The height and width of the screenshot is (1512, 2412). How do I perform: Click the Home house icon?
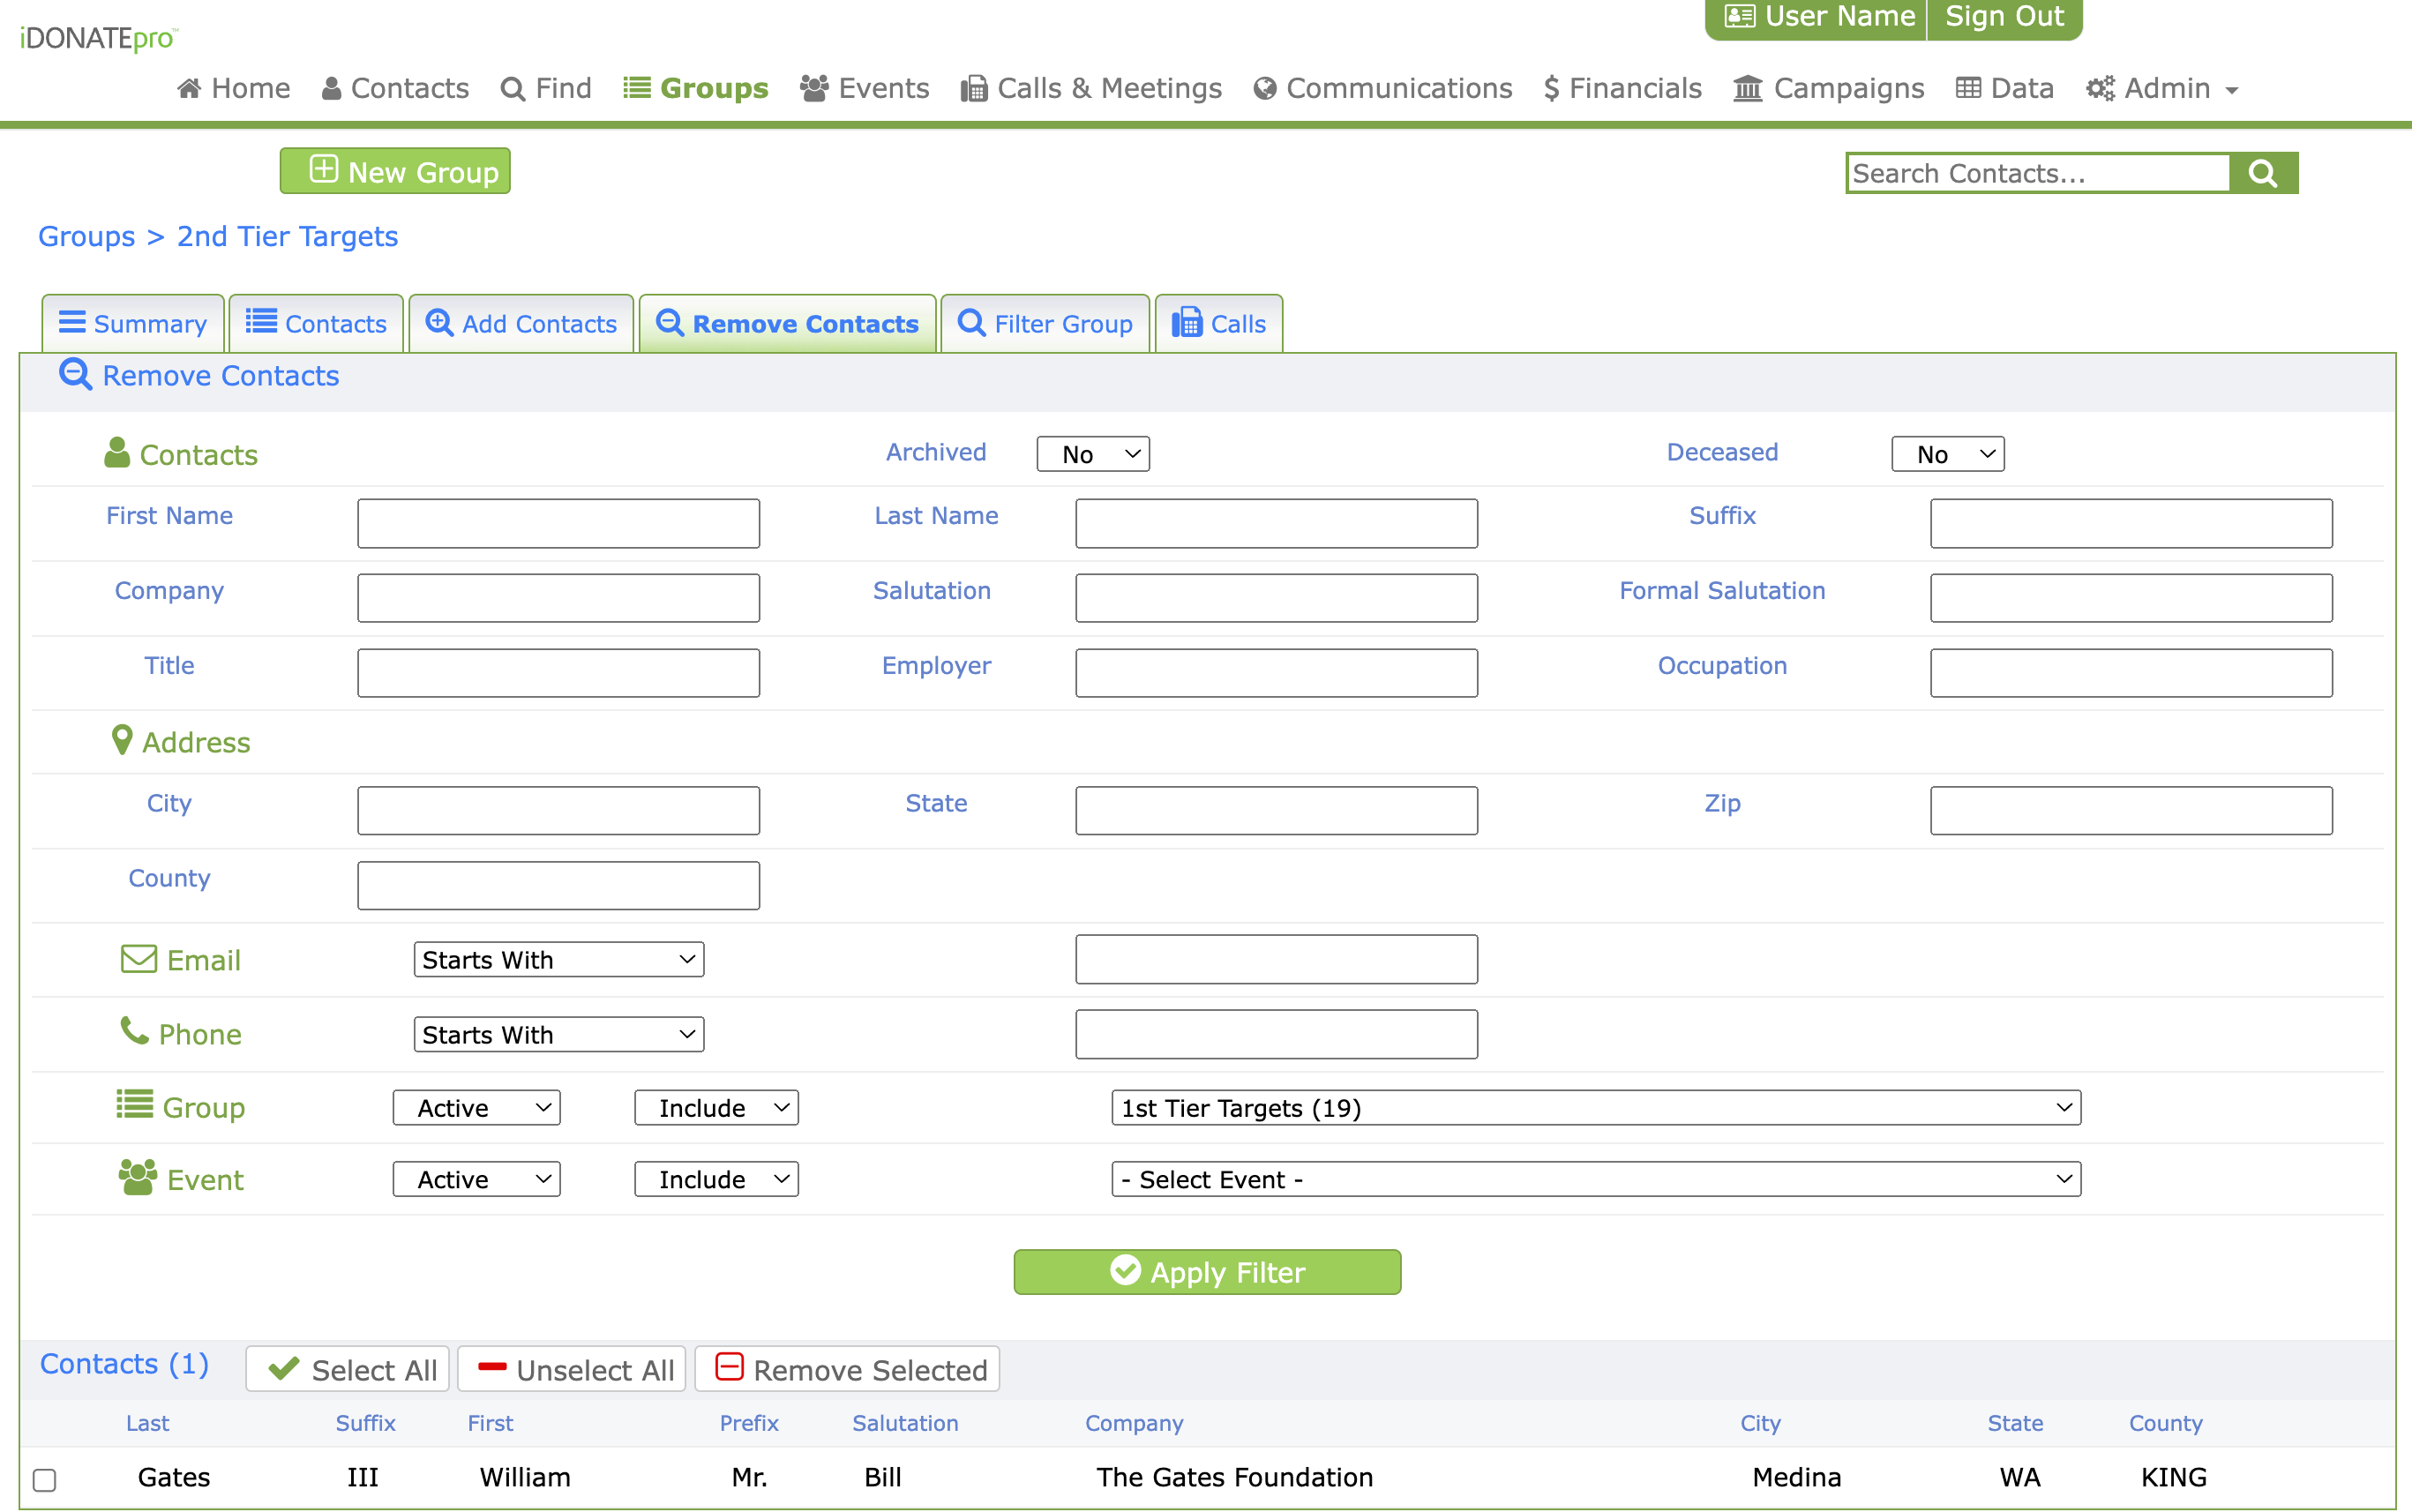(x=189, y=89)
